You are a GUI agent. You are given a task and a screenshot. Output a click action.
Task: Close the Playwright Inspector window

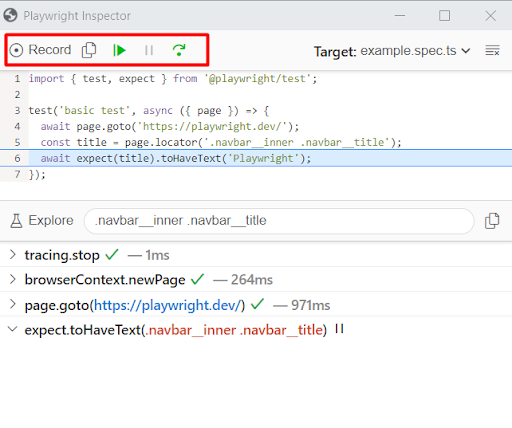pos(490,15)
